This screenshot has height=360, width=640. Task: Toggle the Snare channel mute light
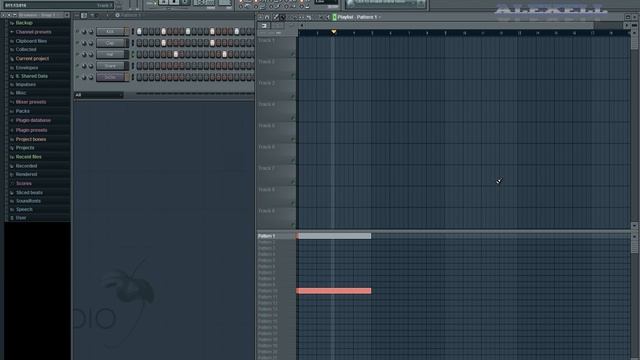coord(77,66)
